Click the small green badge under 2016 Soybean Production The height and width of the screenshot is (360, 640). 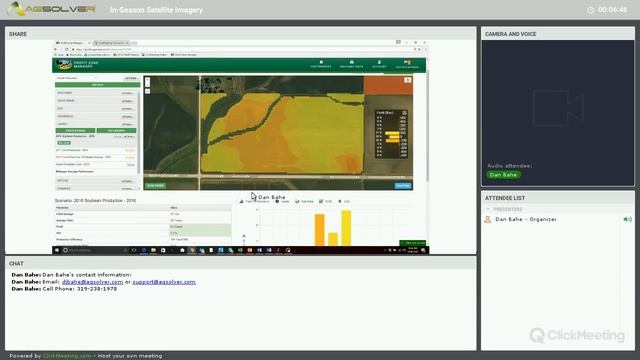64,143
